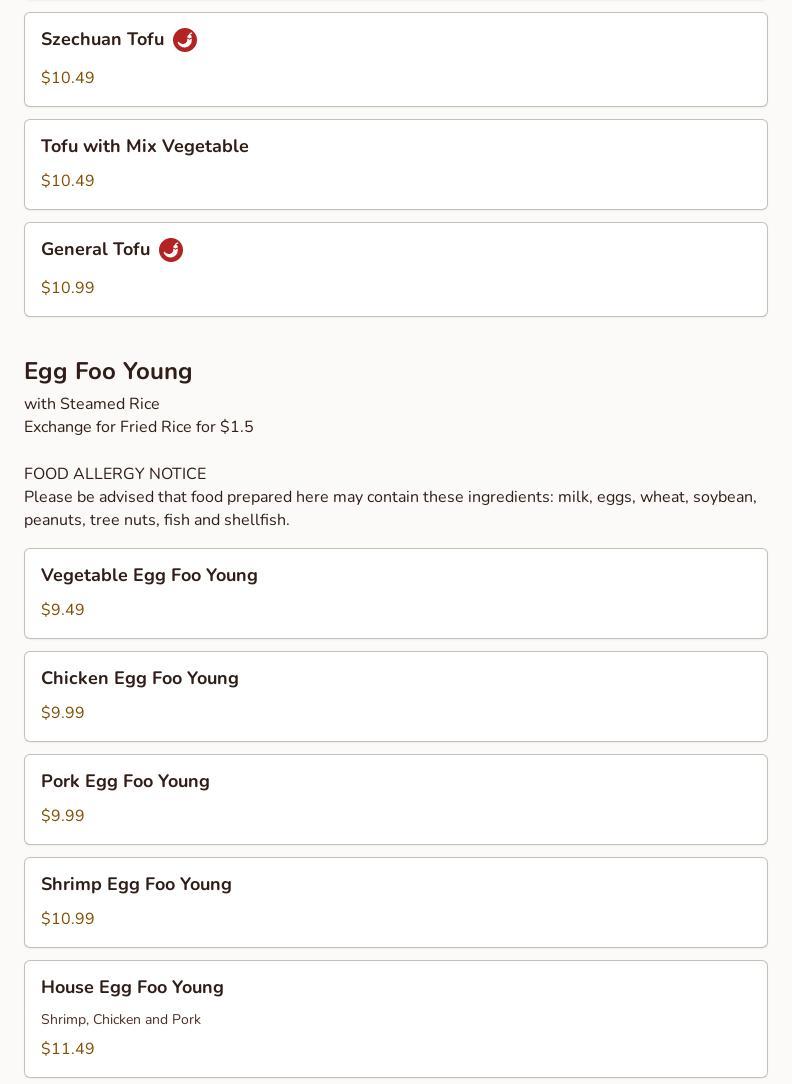Open the Szechuan Tofu menu item
Screen dimensions: 792x1084
(x=396, y=59)
